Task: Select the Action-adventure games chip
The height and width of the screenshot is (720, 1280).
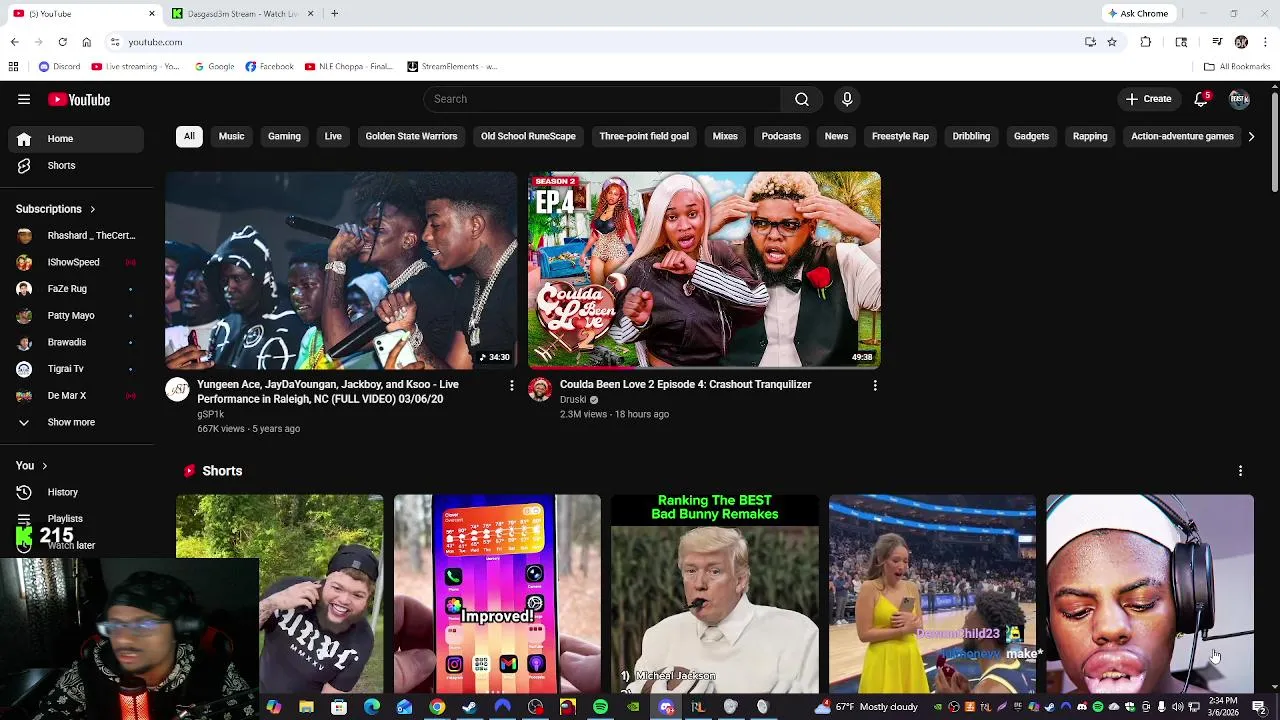Action: tap(1182, 136)
